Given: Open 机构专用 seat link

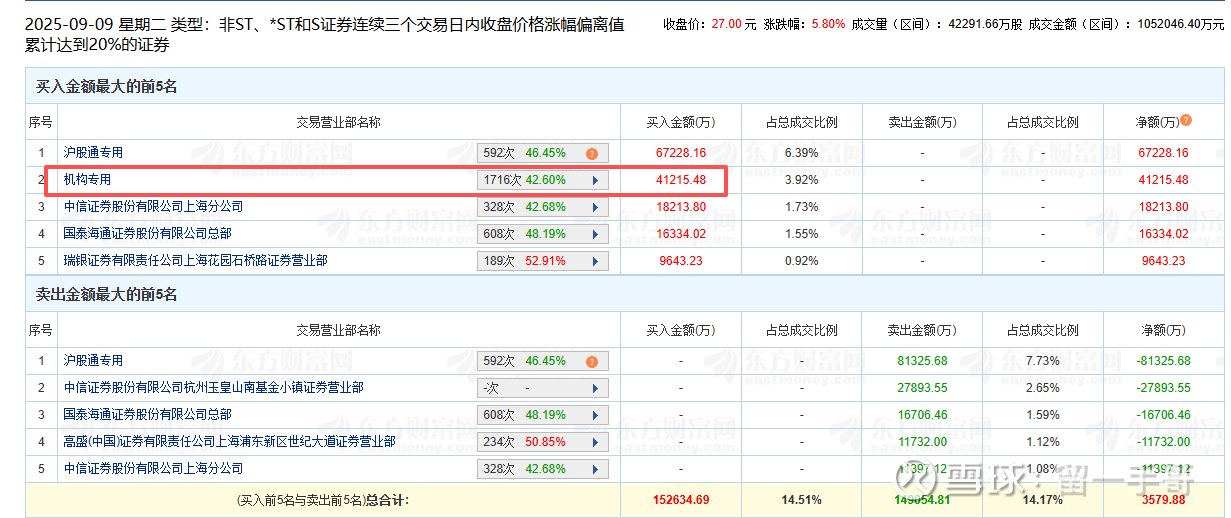Looking at the screenshot, I should tap(88, 180).
